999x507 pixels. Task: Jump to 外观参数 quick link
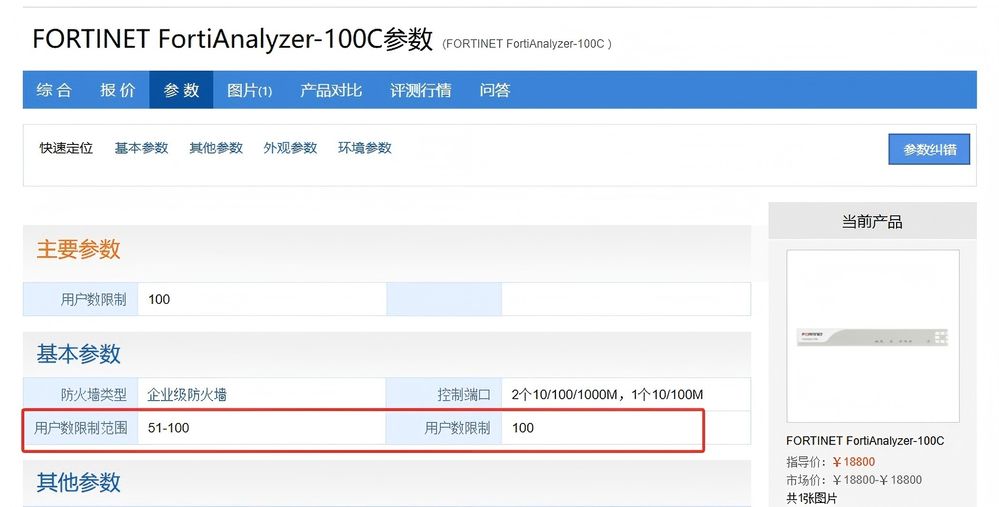[x=291, y=148]
